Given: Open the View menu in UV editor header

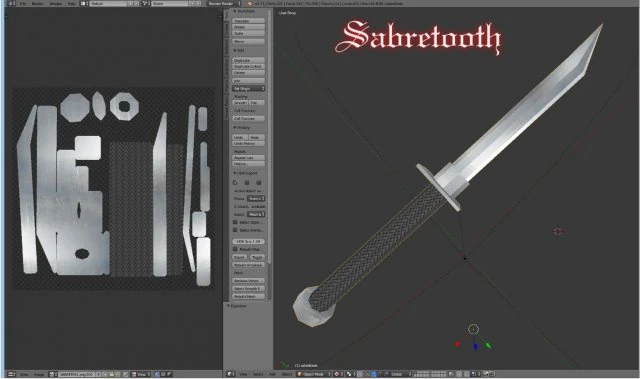Looking at the screenshot, I should 24,374.
